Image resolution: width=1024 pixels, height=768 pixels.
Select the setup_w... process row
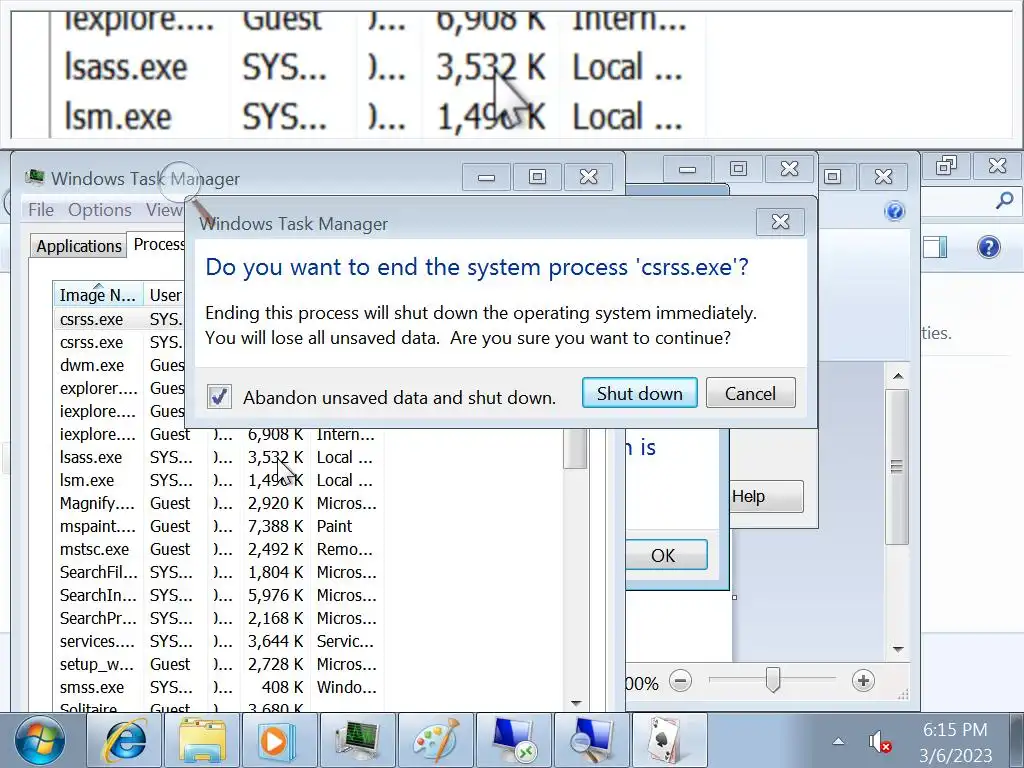click(x=219, y=664)
